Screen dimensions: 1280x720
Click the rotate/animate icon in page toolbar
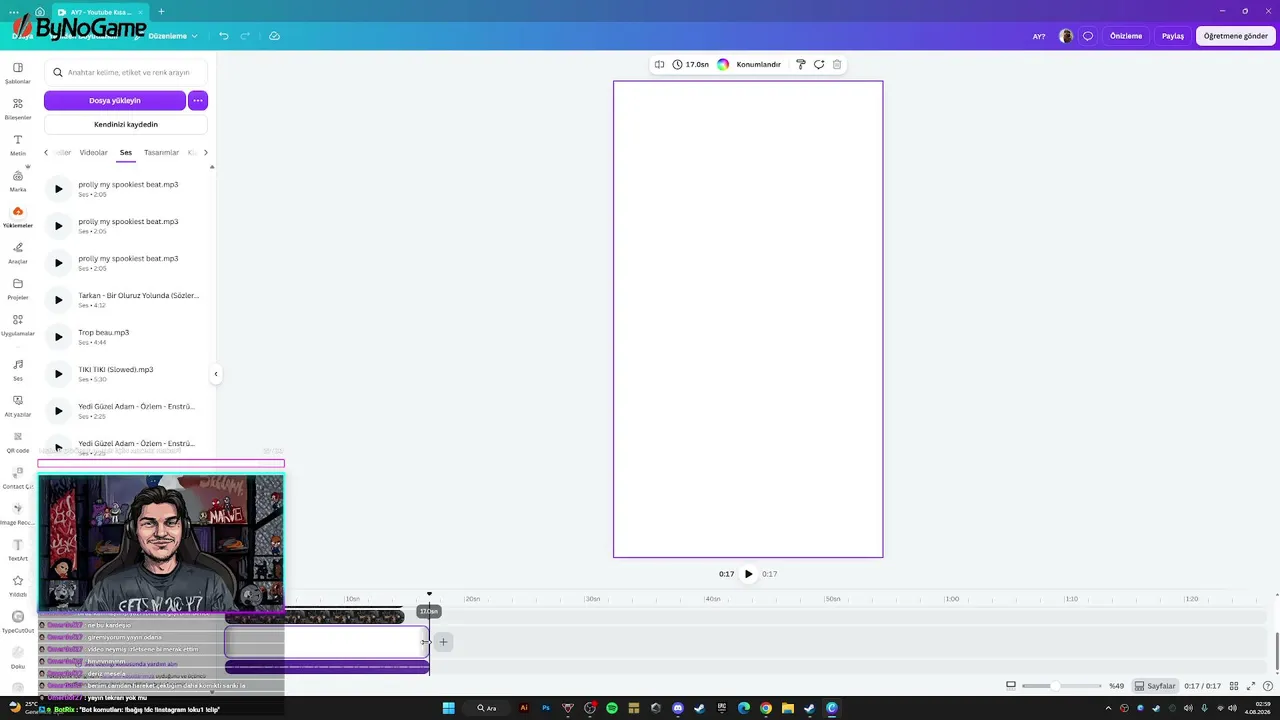pos(819,64)
